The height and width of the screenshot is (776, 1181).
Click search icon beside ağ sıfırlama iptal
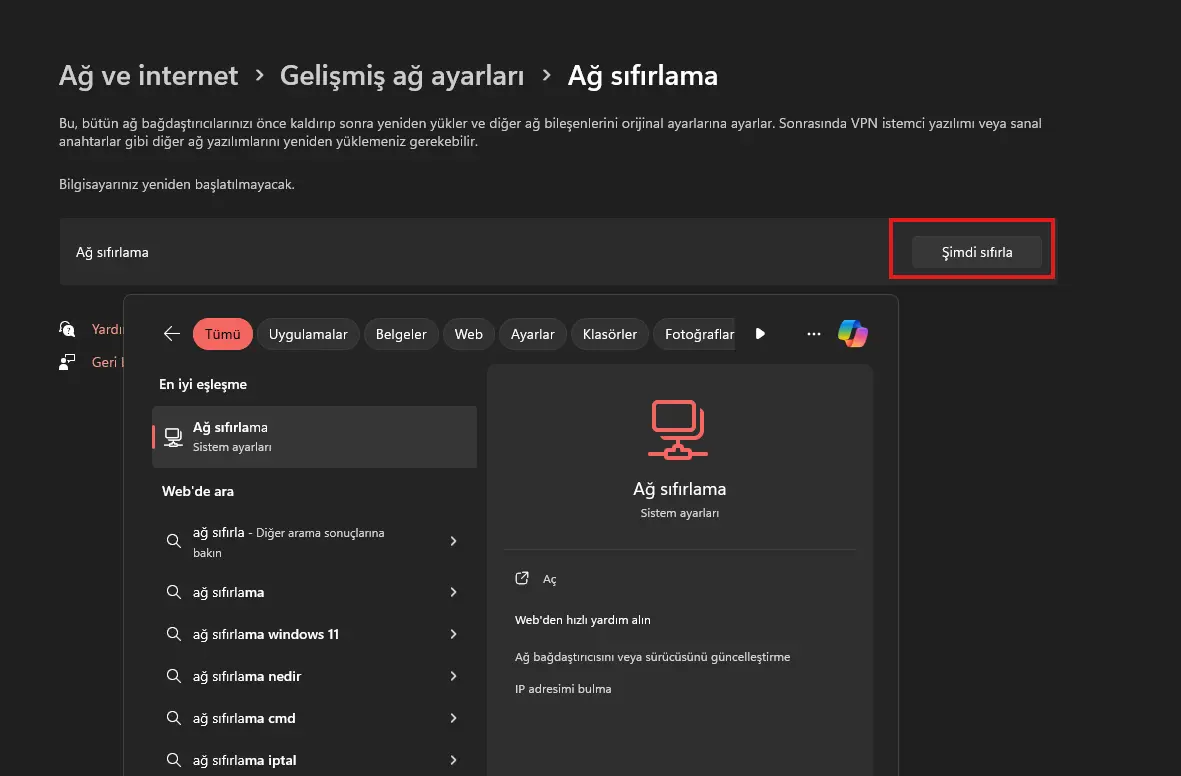(173, 760)
